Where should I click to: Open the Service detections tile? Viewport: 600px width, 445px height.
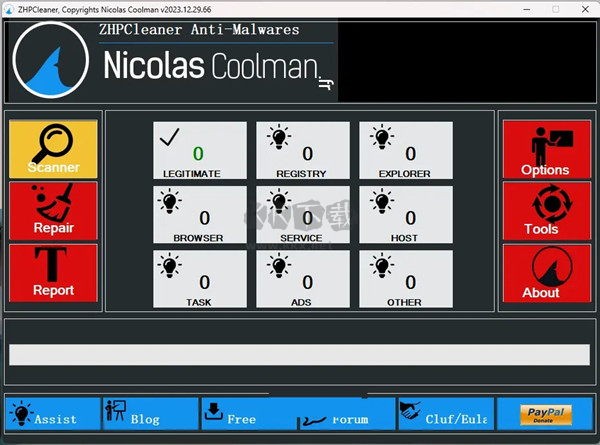(303, 215)
